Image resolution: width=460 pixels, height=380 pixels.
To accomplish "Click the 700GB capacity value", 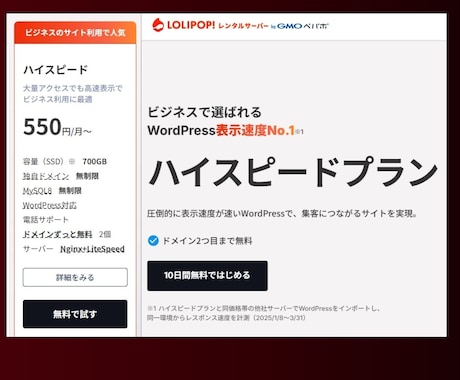I will pos(95,162).
